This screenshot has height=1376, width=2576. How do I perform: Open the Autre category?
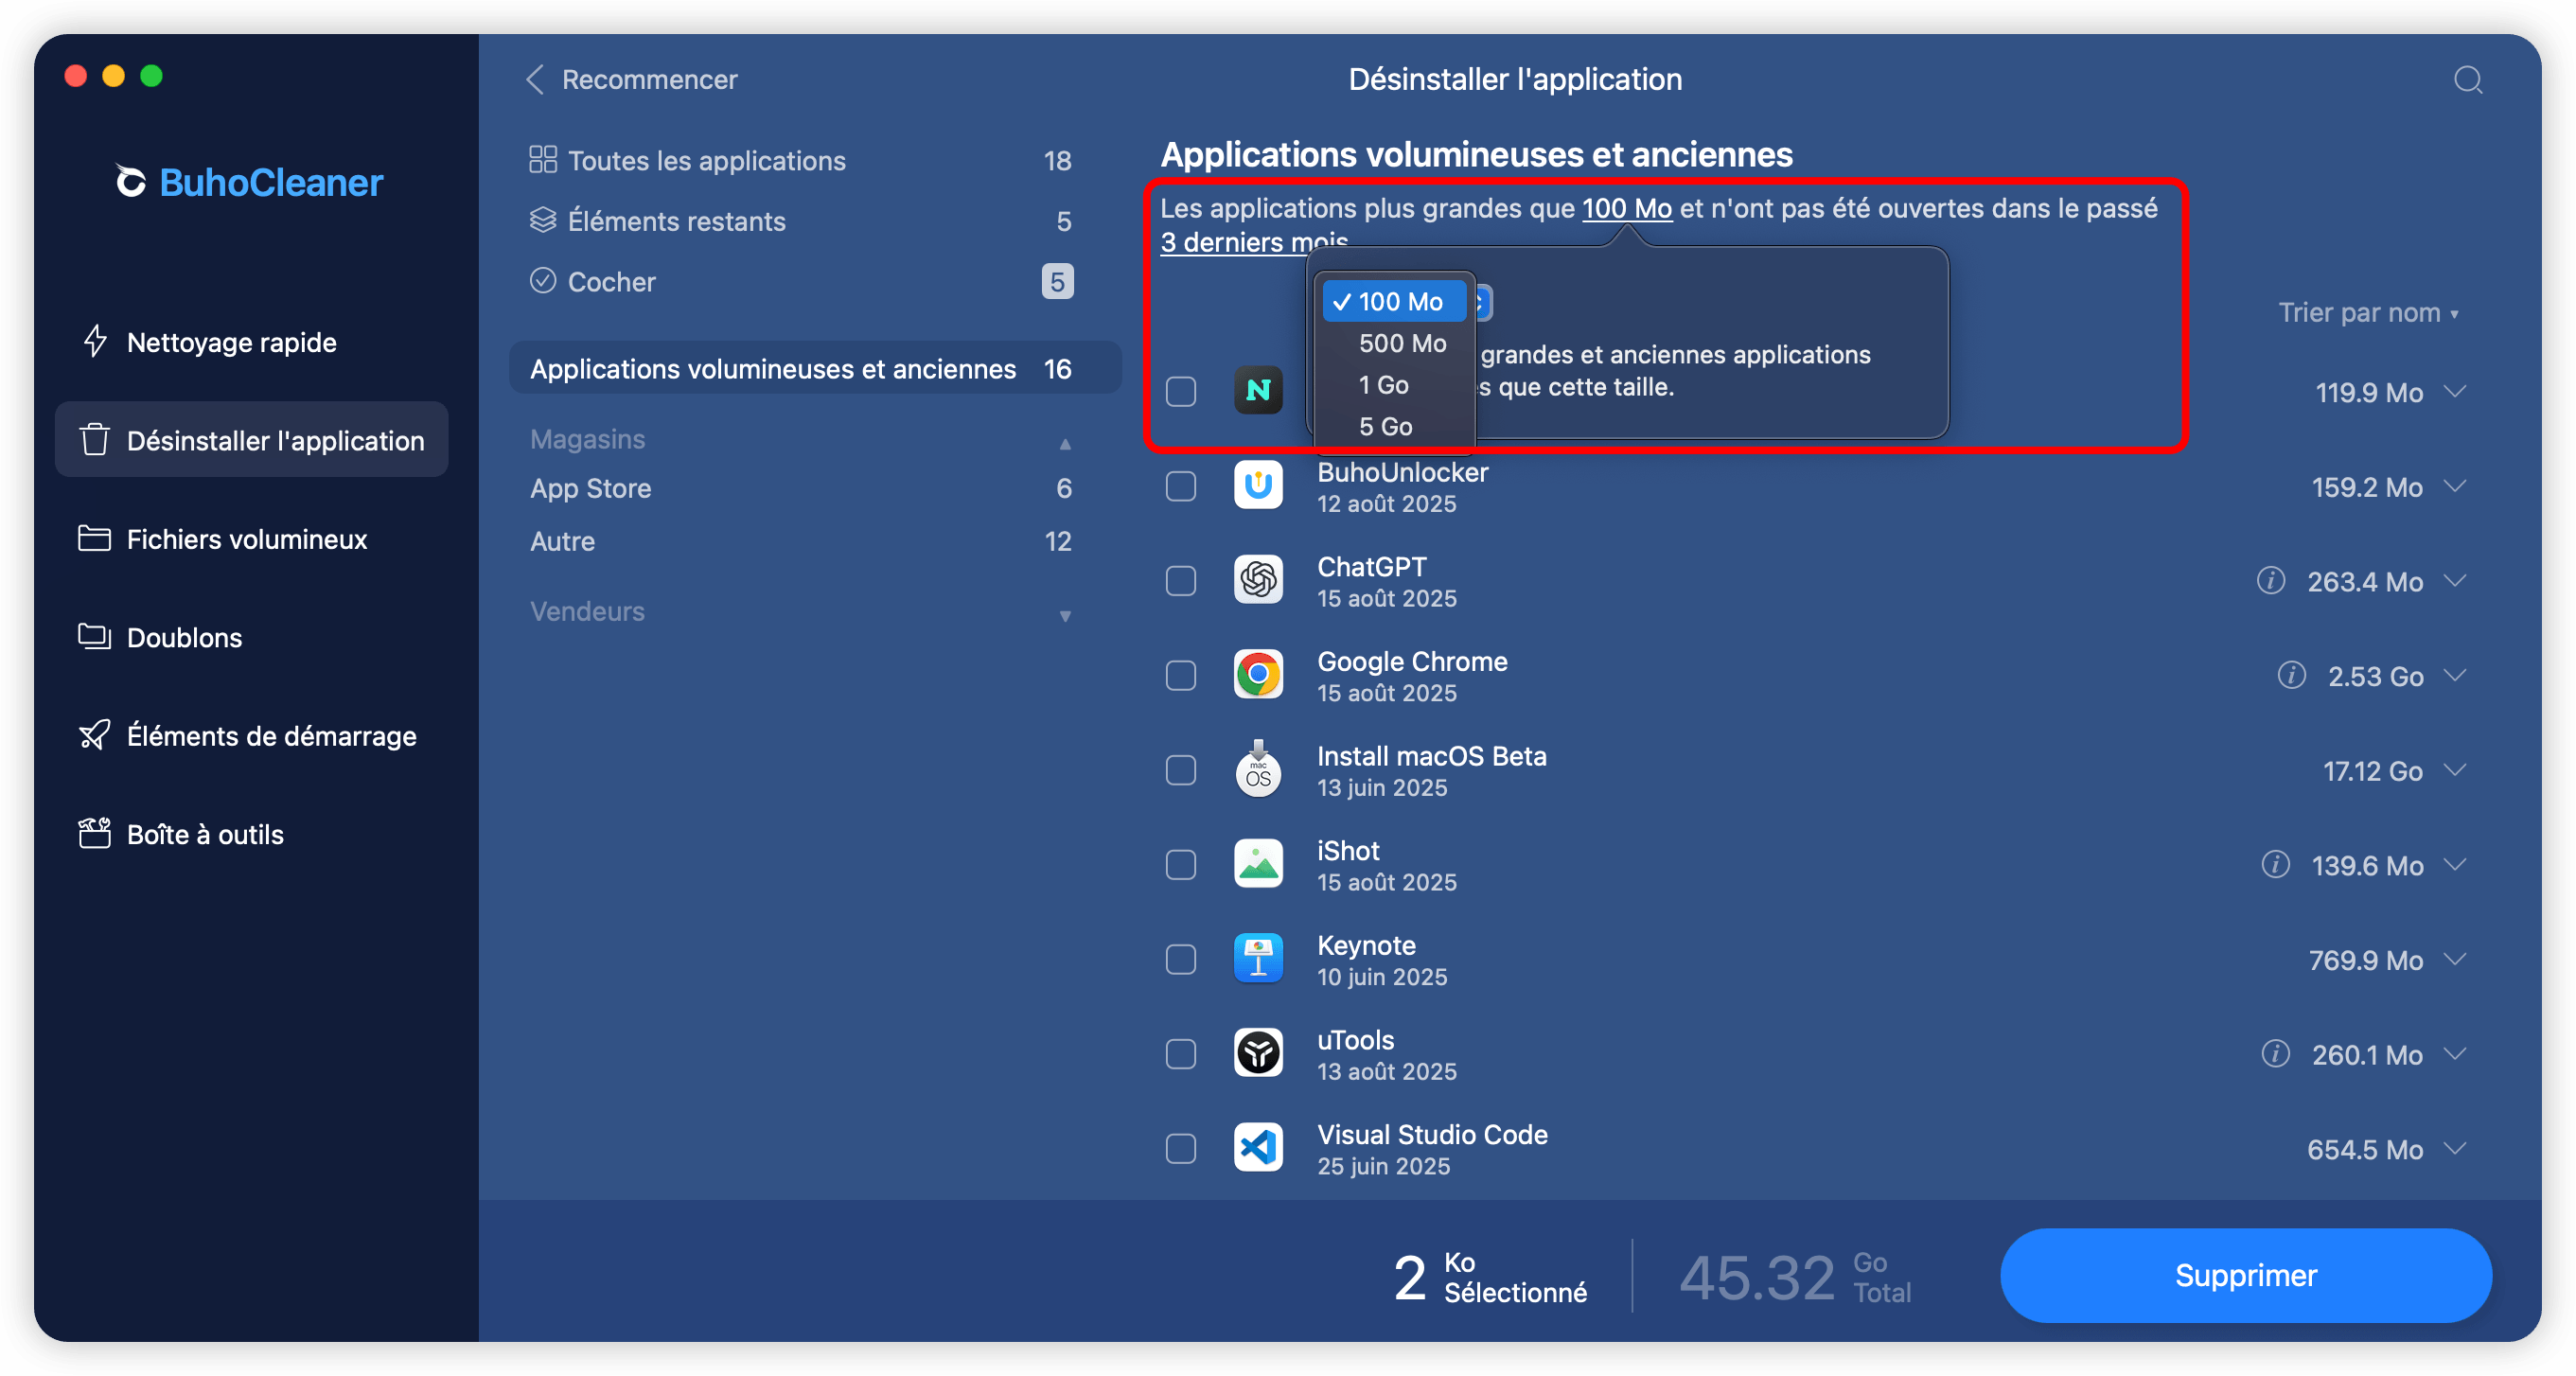(x=800, y=541)
